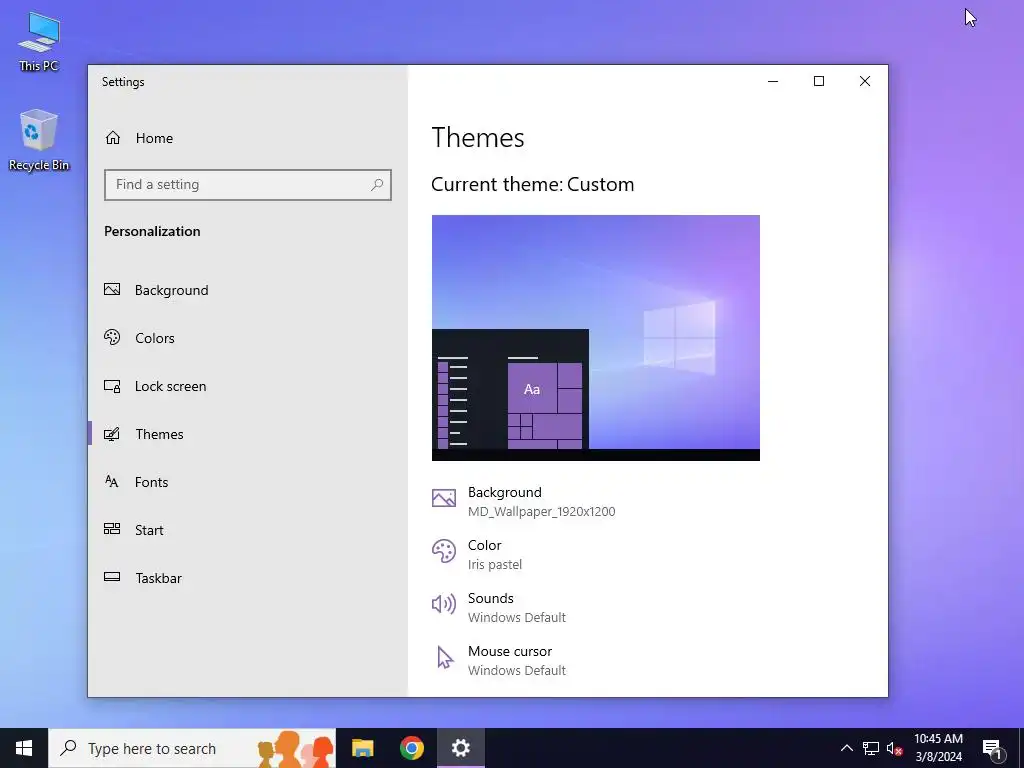Click the magnifier icon in Find a setting
Image resolution: width=1024 pixels, height=768 pixels.
tap(377, 185)
